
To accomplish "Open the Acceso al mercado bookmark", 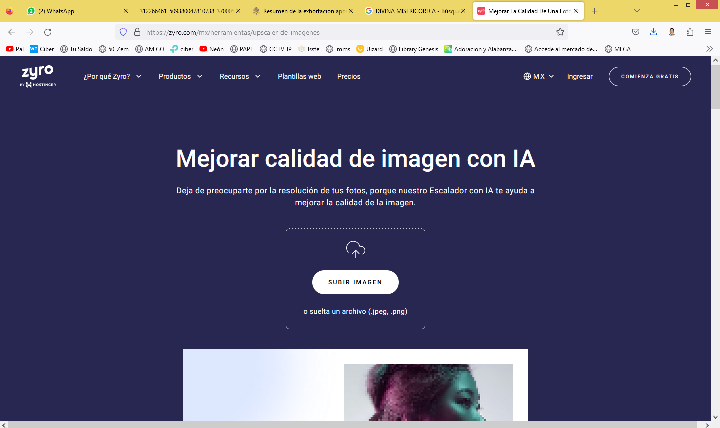I will point(561,49).
